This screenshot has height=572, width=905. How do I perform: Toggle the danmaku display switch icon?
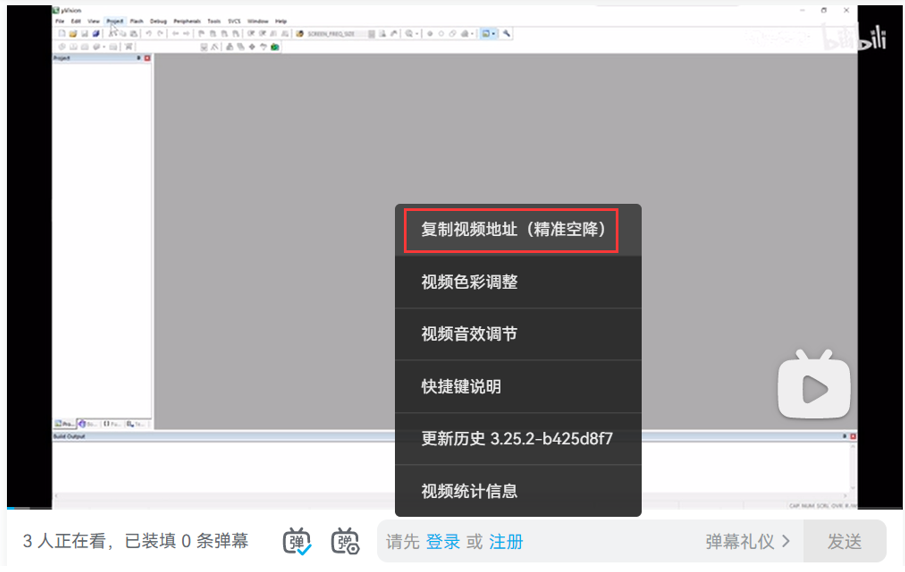tap(297, 541)
